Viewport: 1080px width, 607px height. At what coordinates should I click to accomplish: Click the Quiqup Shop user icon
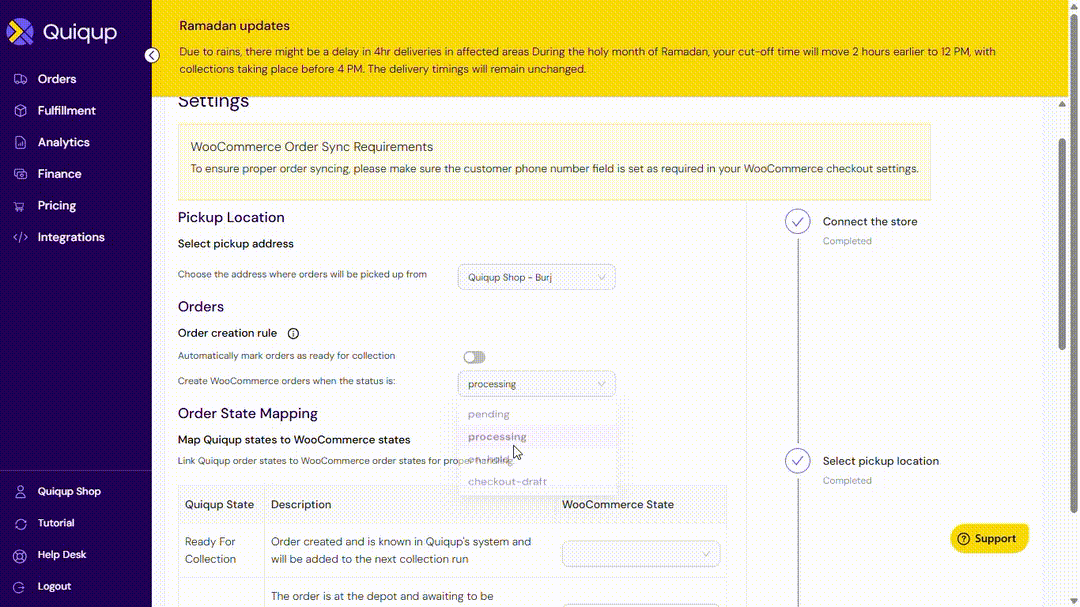coord(20,492)
